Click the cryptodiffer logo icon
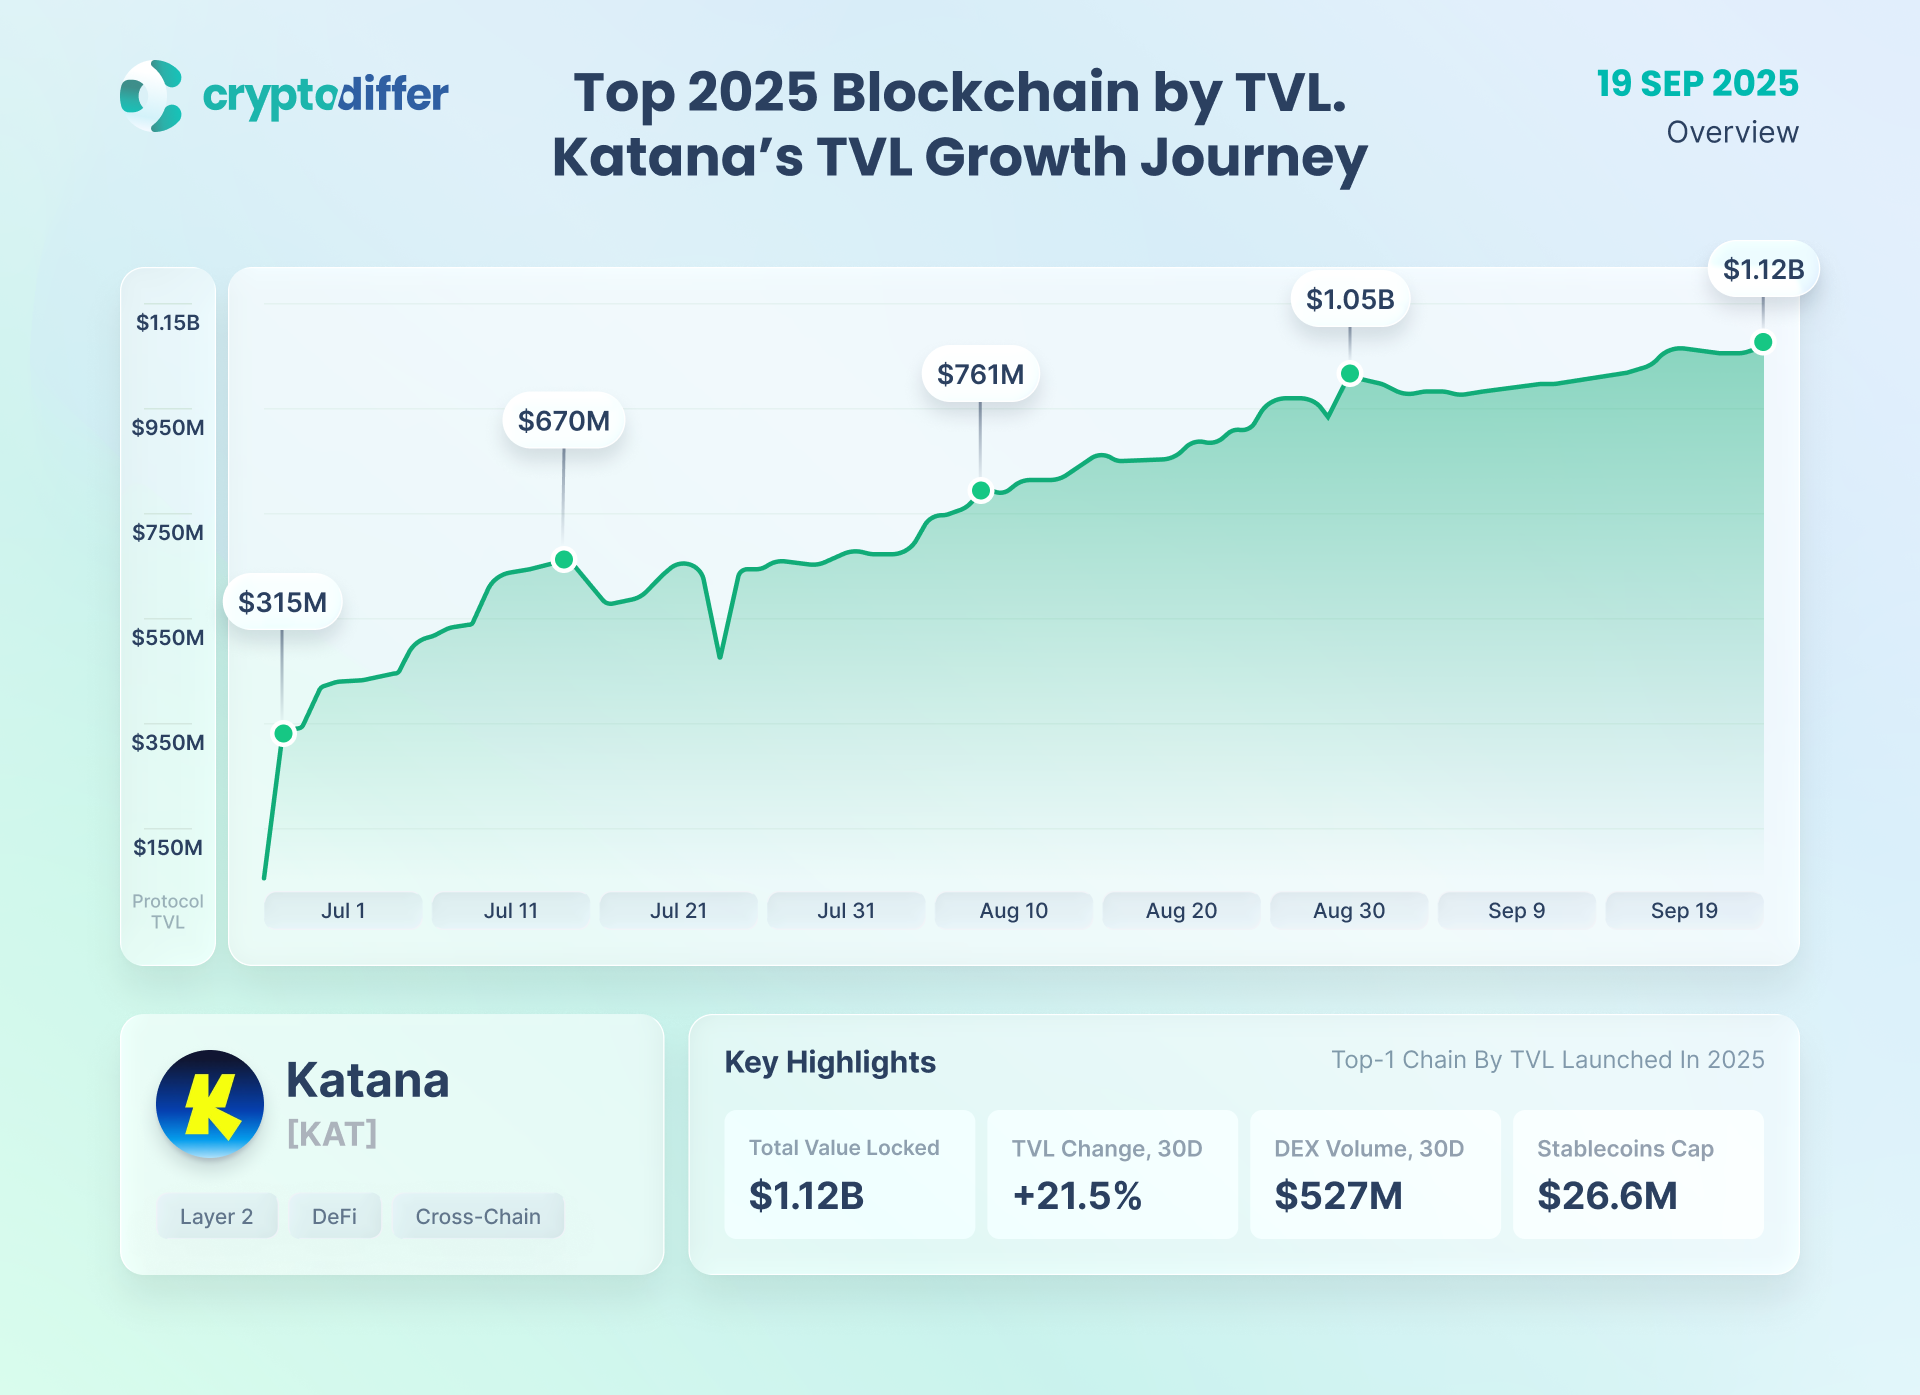Image resolution: width=1920 pixels, height=1395 pixels. [x=151, y=96]
